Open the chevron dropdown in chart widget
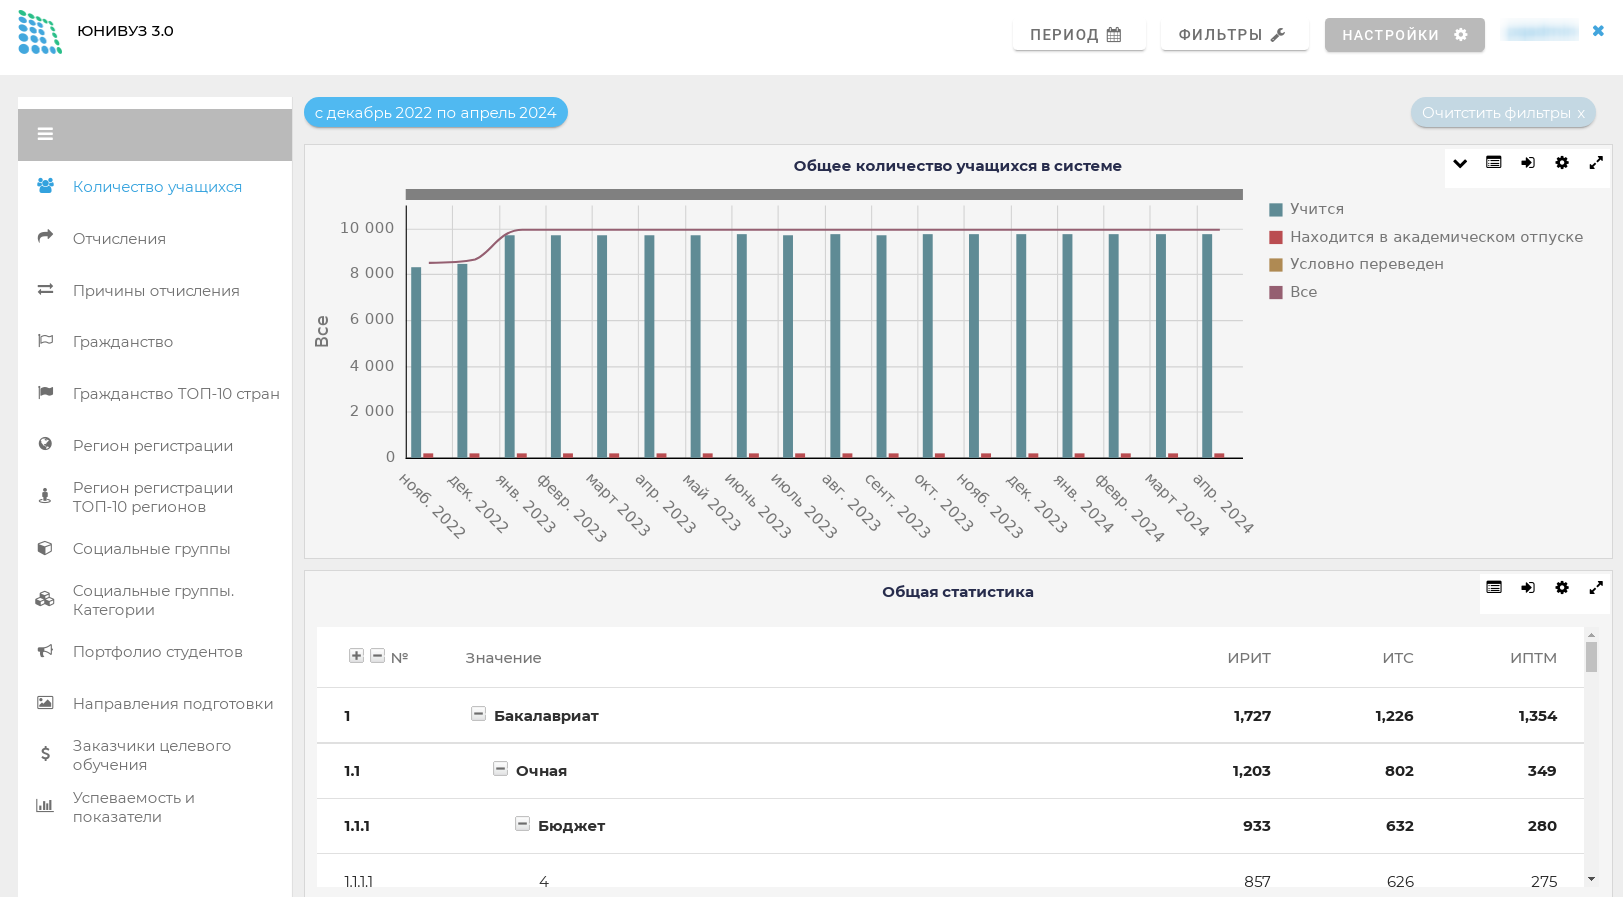Image resolution: width=1623 pixels, height=897 pixels. 1460,163
